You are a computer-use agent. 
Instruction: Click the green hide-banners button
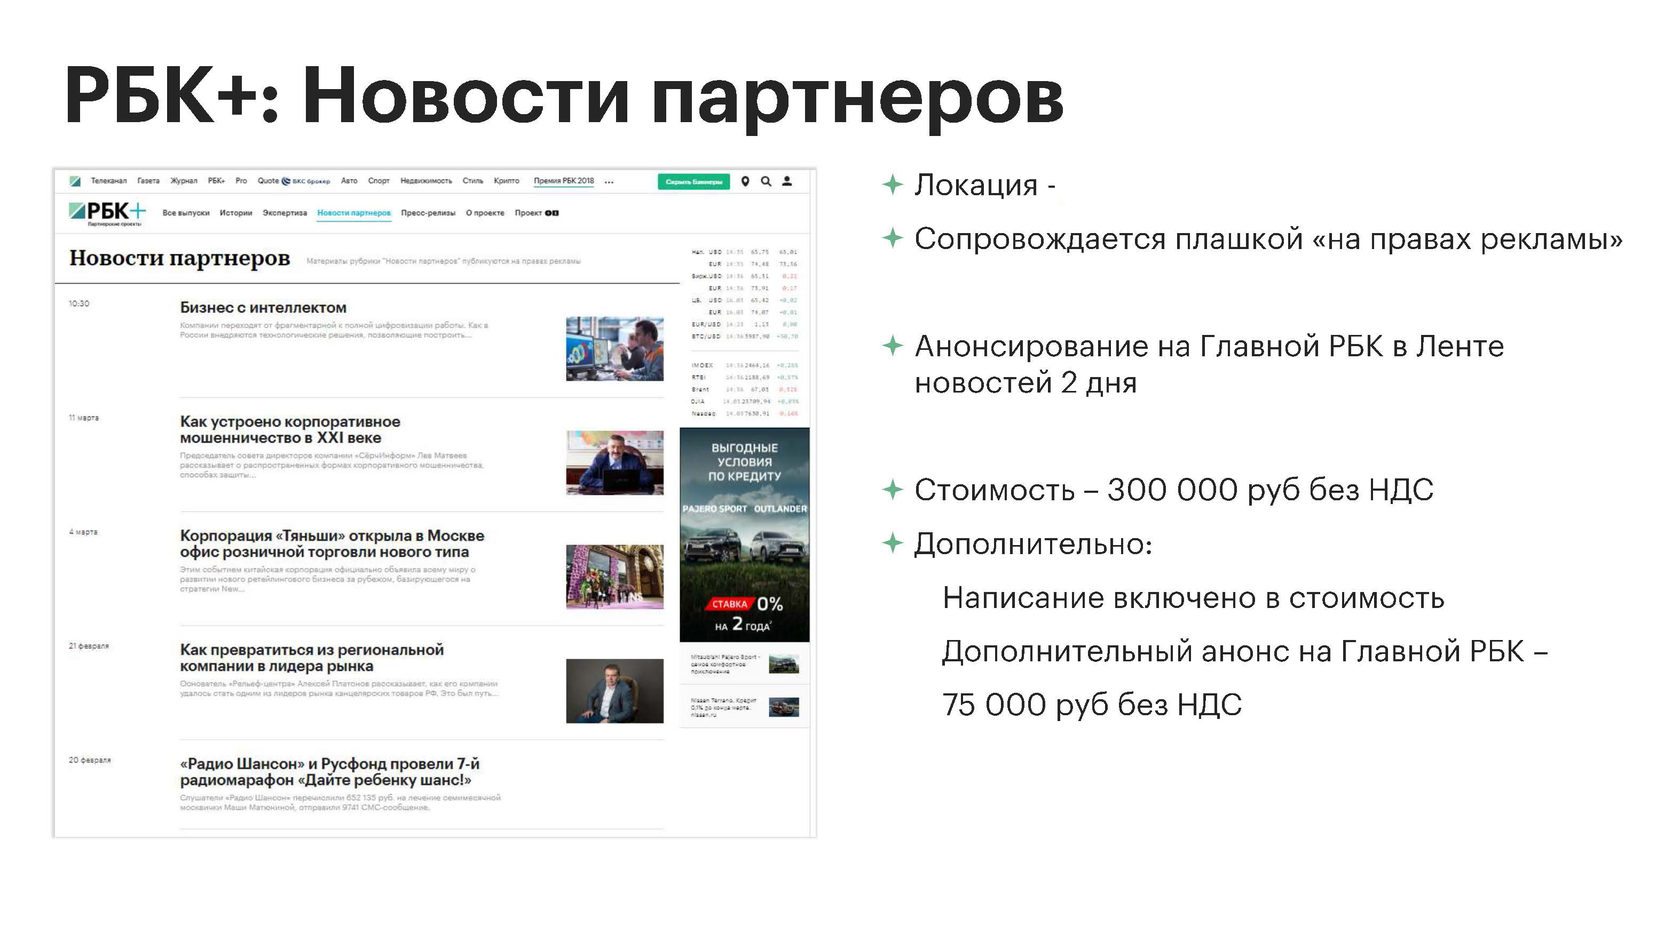tap(694, 181)
